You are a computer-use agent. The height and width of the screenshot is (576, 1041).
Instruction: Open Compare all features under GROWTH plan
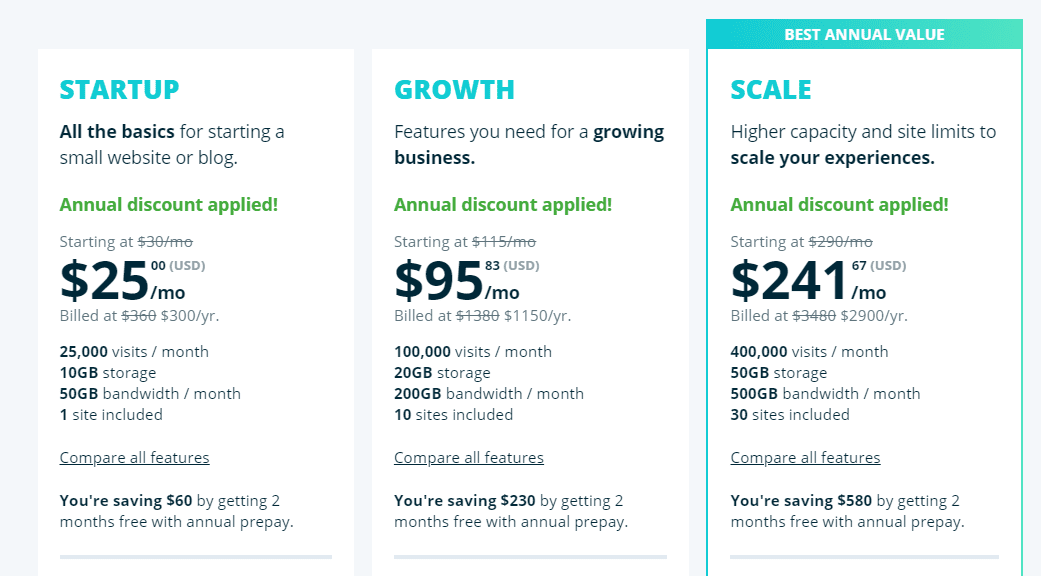468,457
